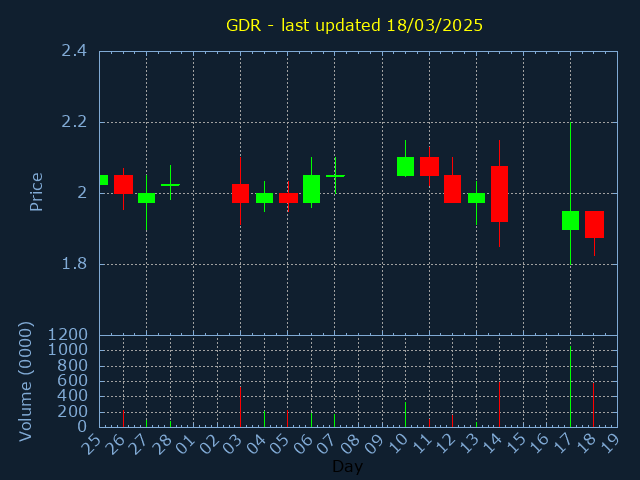Click day label 28 on the x-axis

pos(163,444)
